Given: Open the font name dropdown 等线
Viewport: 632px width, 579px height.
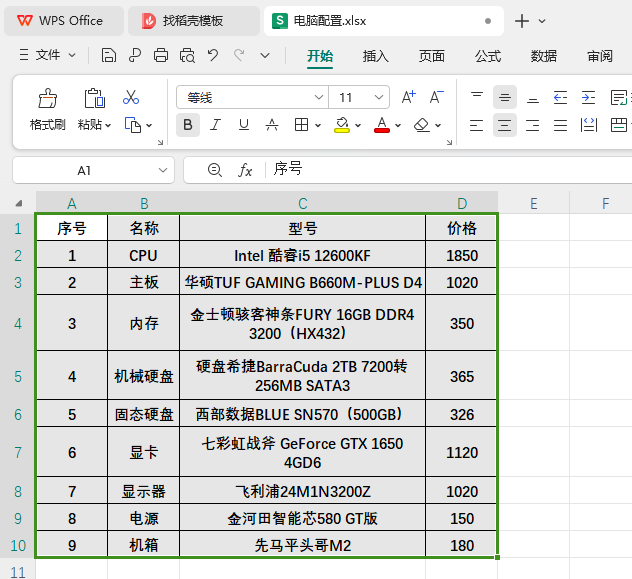Looking at the screenshot, I should click(x=318, y=97).
